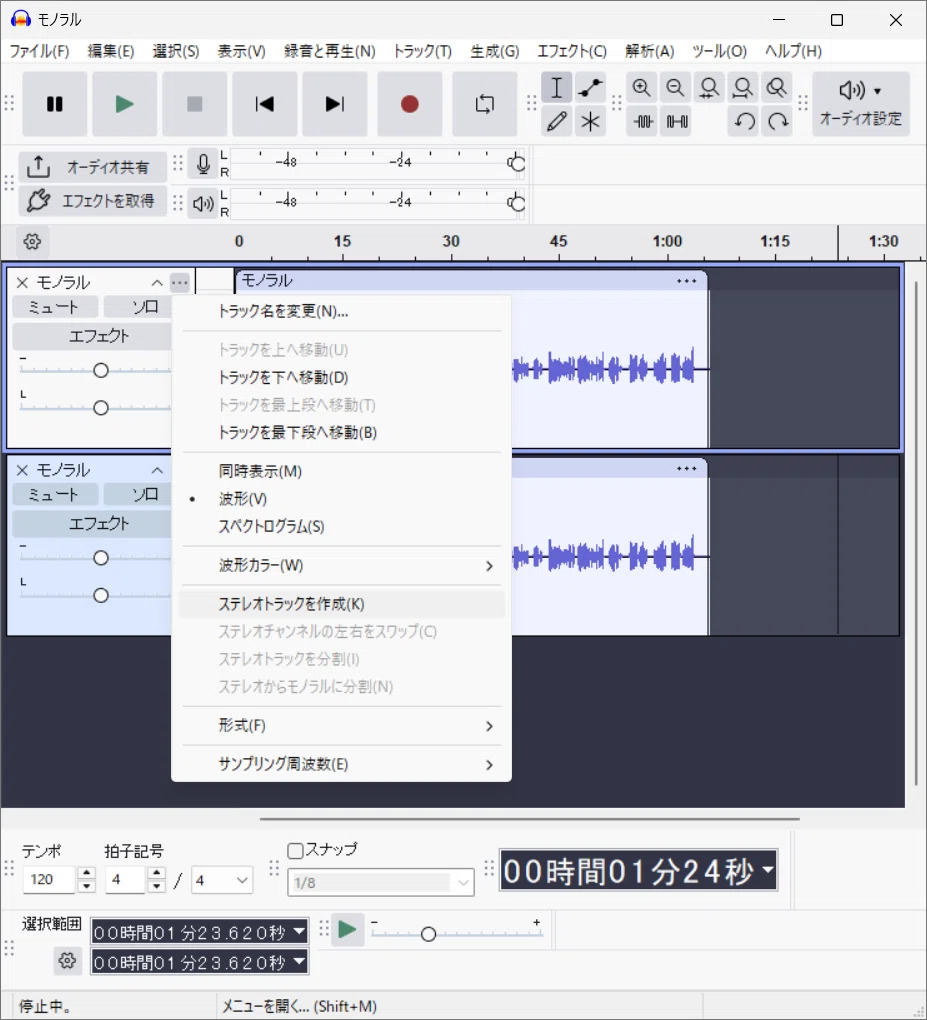Choose ステレオトラックを作成(K) from the menu

coord(342,604)
